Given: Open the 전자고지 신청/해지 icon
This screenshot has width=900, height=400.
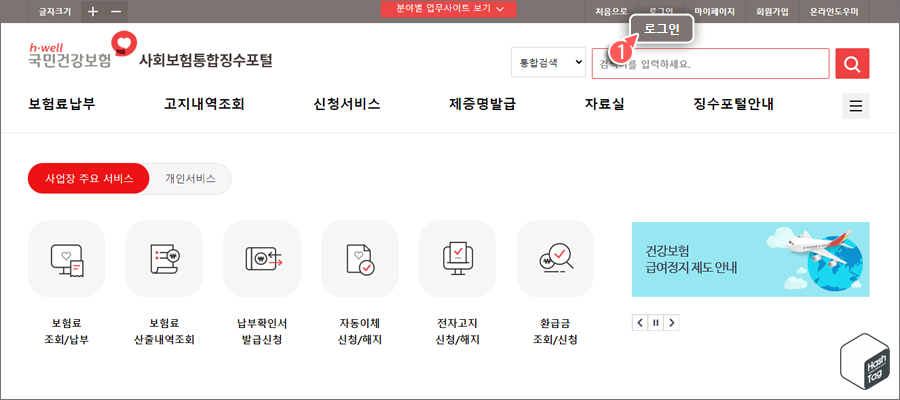Looking at the screenshot, I should coord(457,259).
